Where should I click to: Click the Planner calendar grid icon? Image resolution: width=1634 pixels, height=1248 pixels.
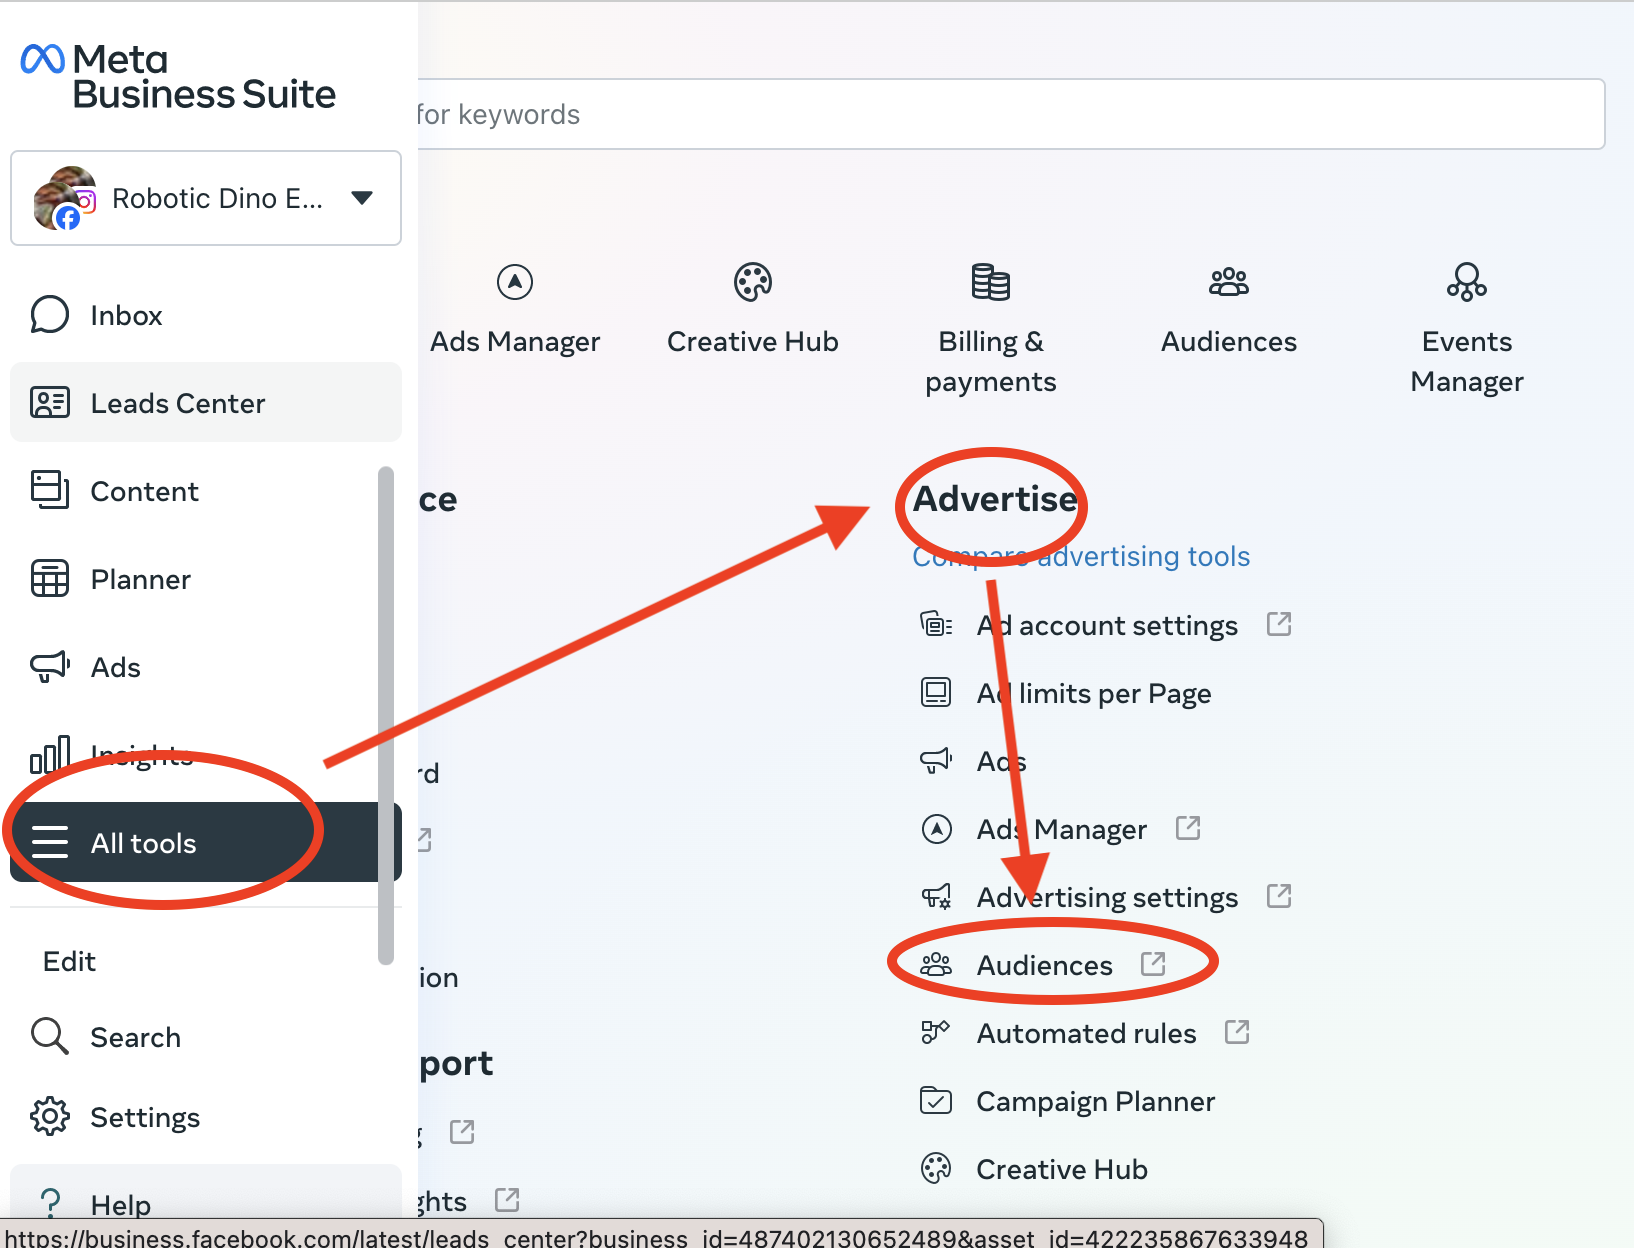click(x=50, y=579)
